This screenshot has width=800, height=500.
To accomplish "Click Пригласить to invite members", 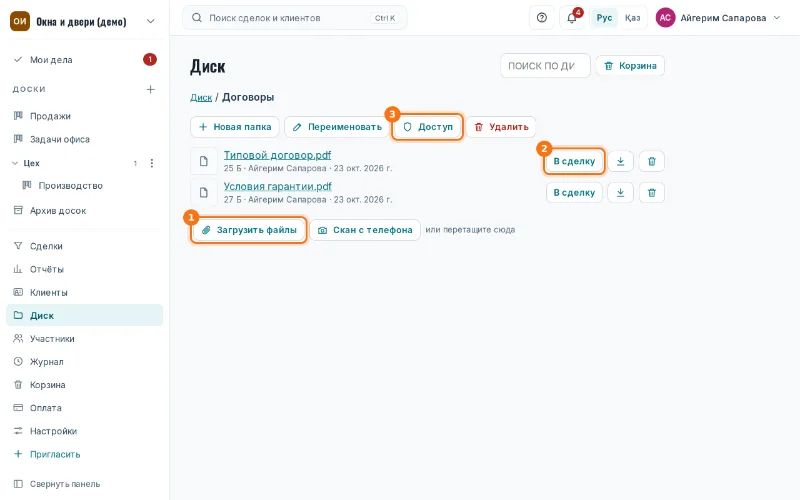I will coord(85,454).
